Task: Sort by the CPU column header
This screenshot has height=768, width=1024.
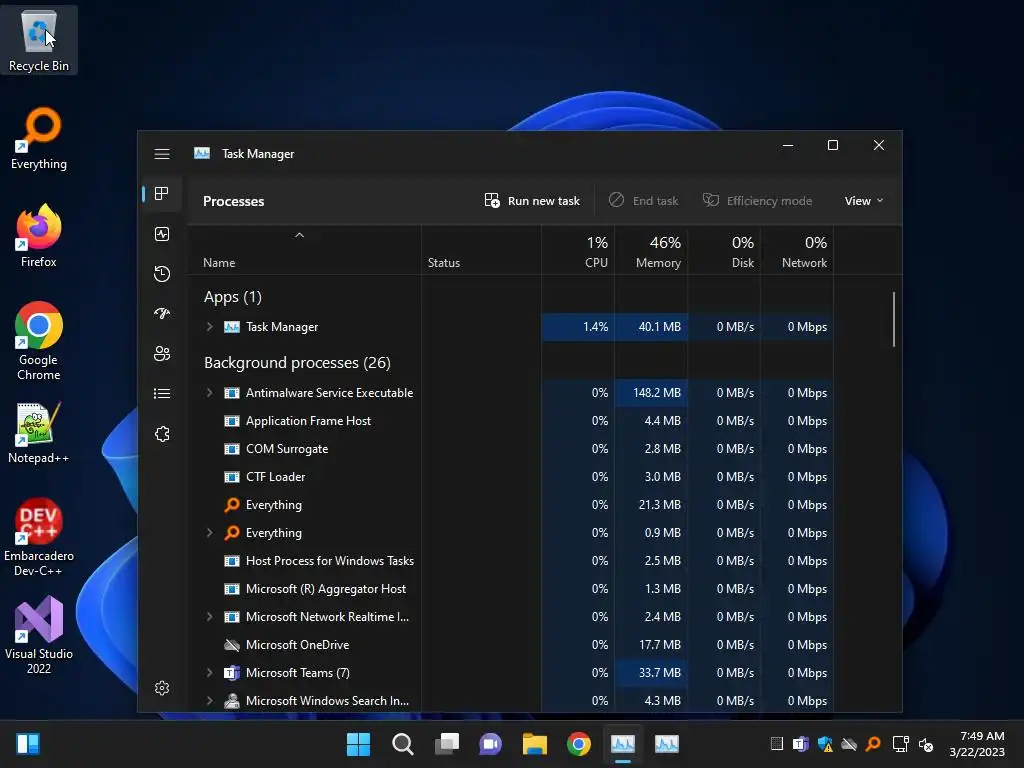Action: 578,250
